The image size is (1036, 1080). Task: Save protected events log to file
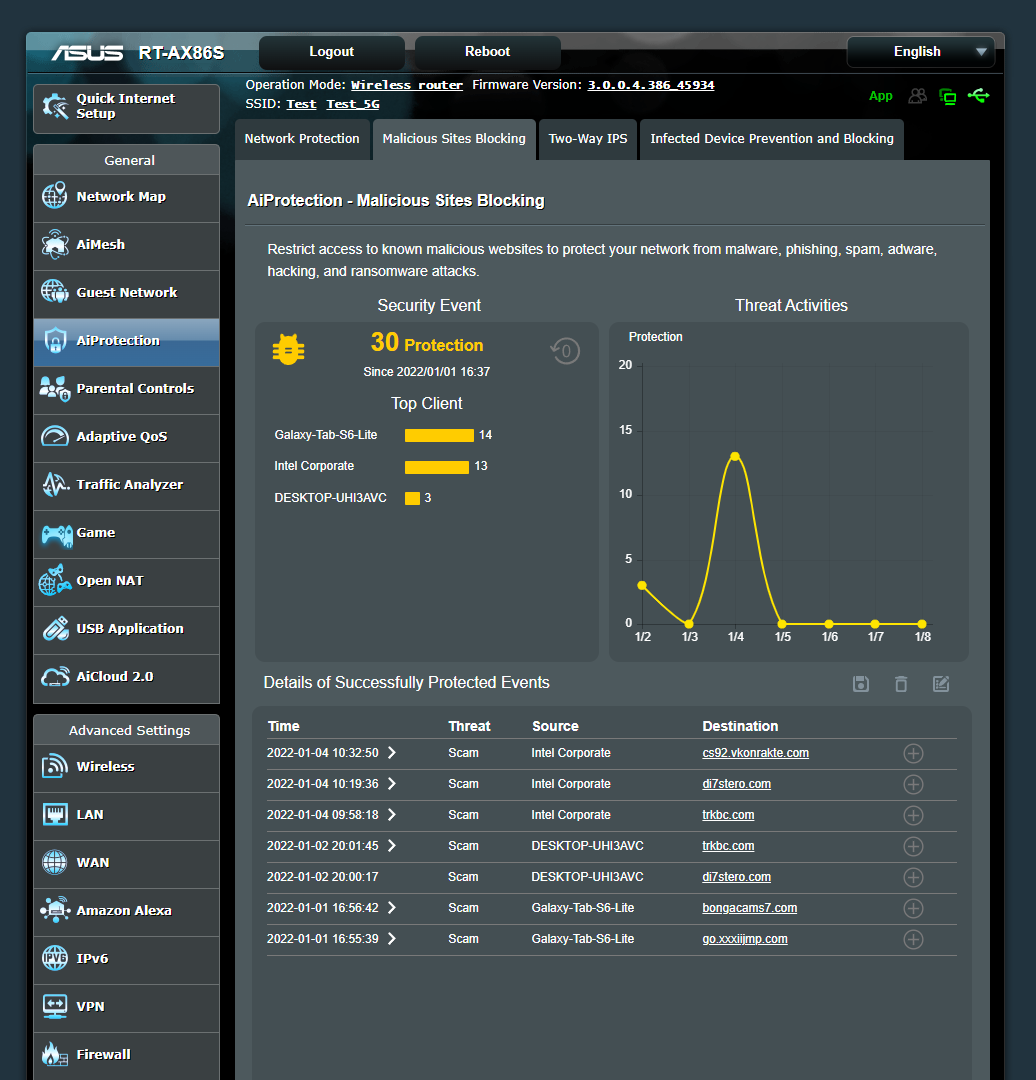[860, 684]
